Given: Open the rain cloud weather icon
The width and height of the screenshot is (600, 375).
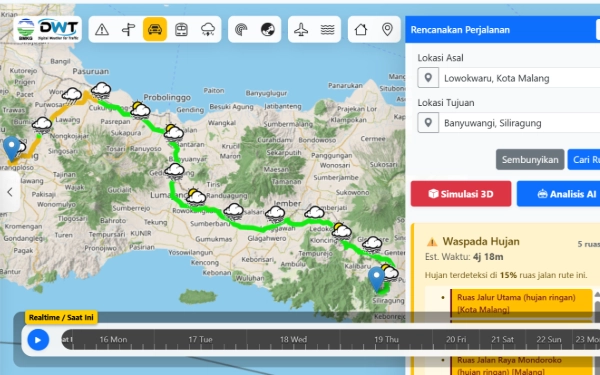Looking at the screenshot, I should click(x=208, y=29).
